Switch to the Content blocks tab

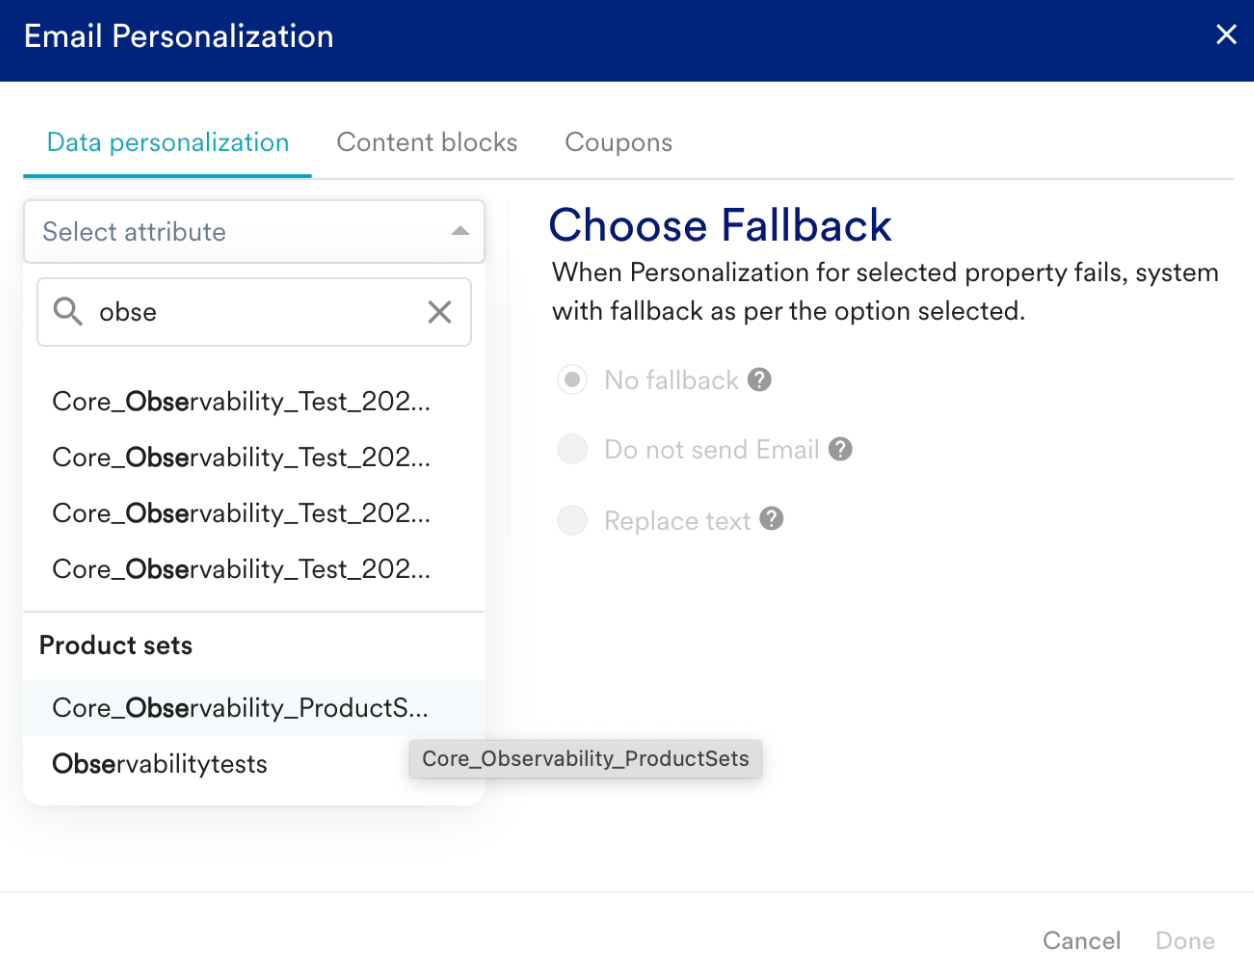coord(427,142)
